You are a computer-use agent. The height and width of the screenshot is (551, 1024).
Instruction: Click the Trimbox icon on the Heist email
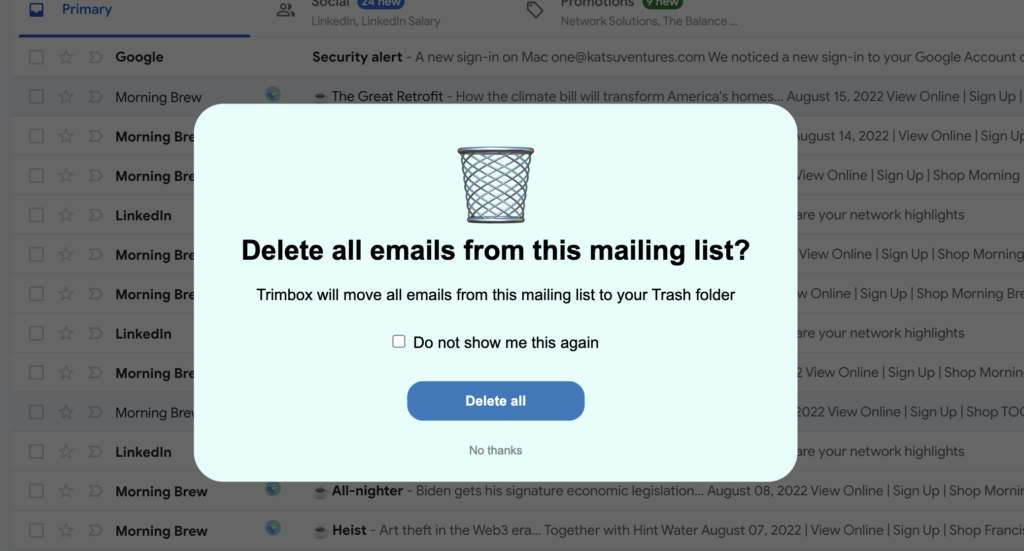click(273, 528)
